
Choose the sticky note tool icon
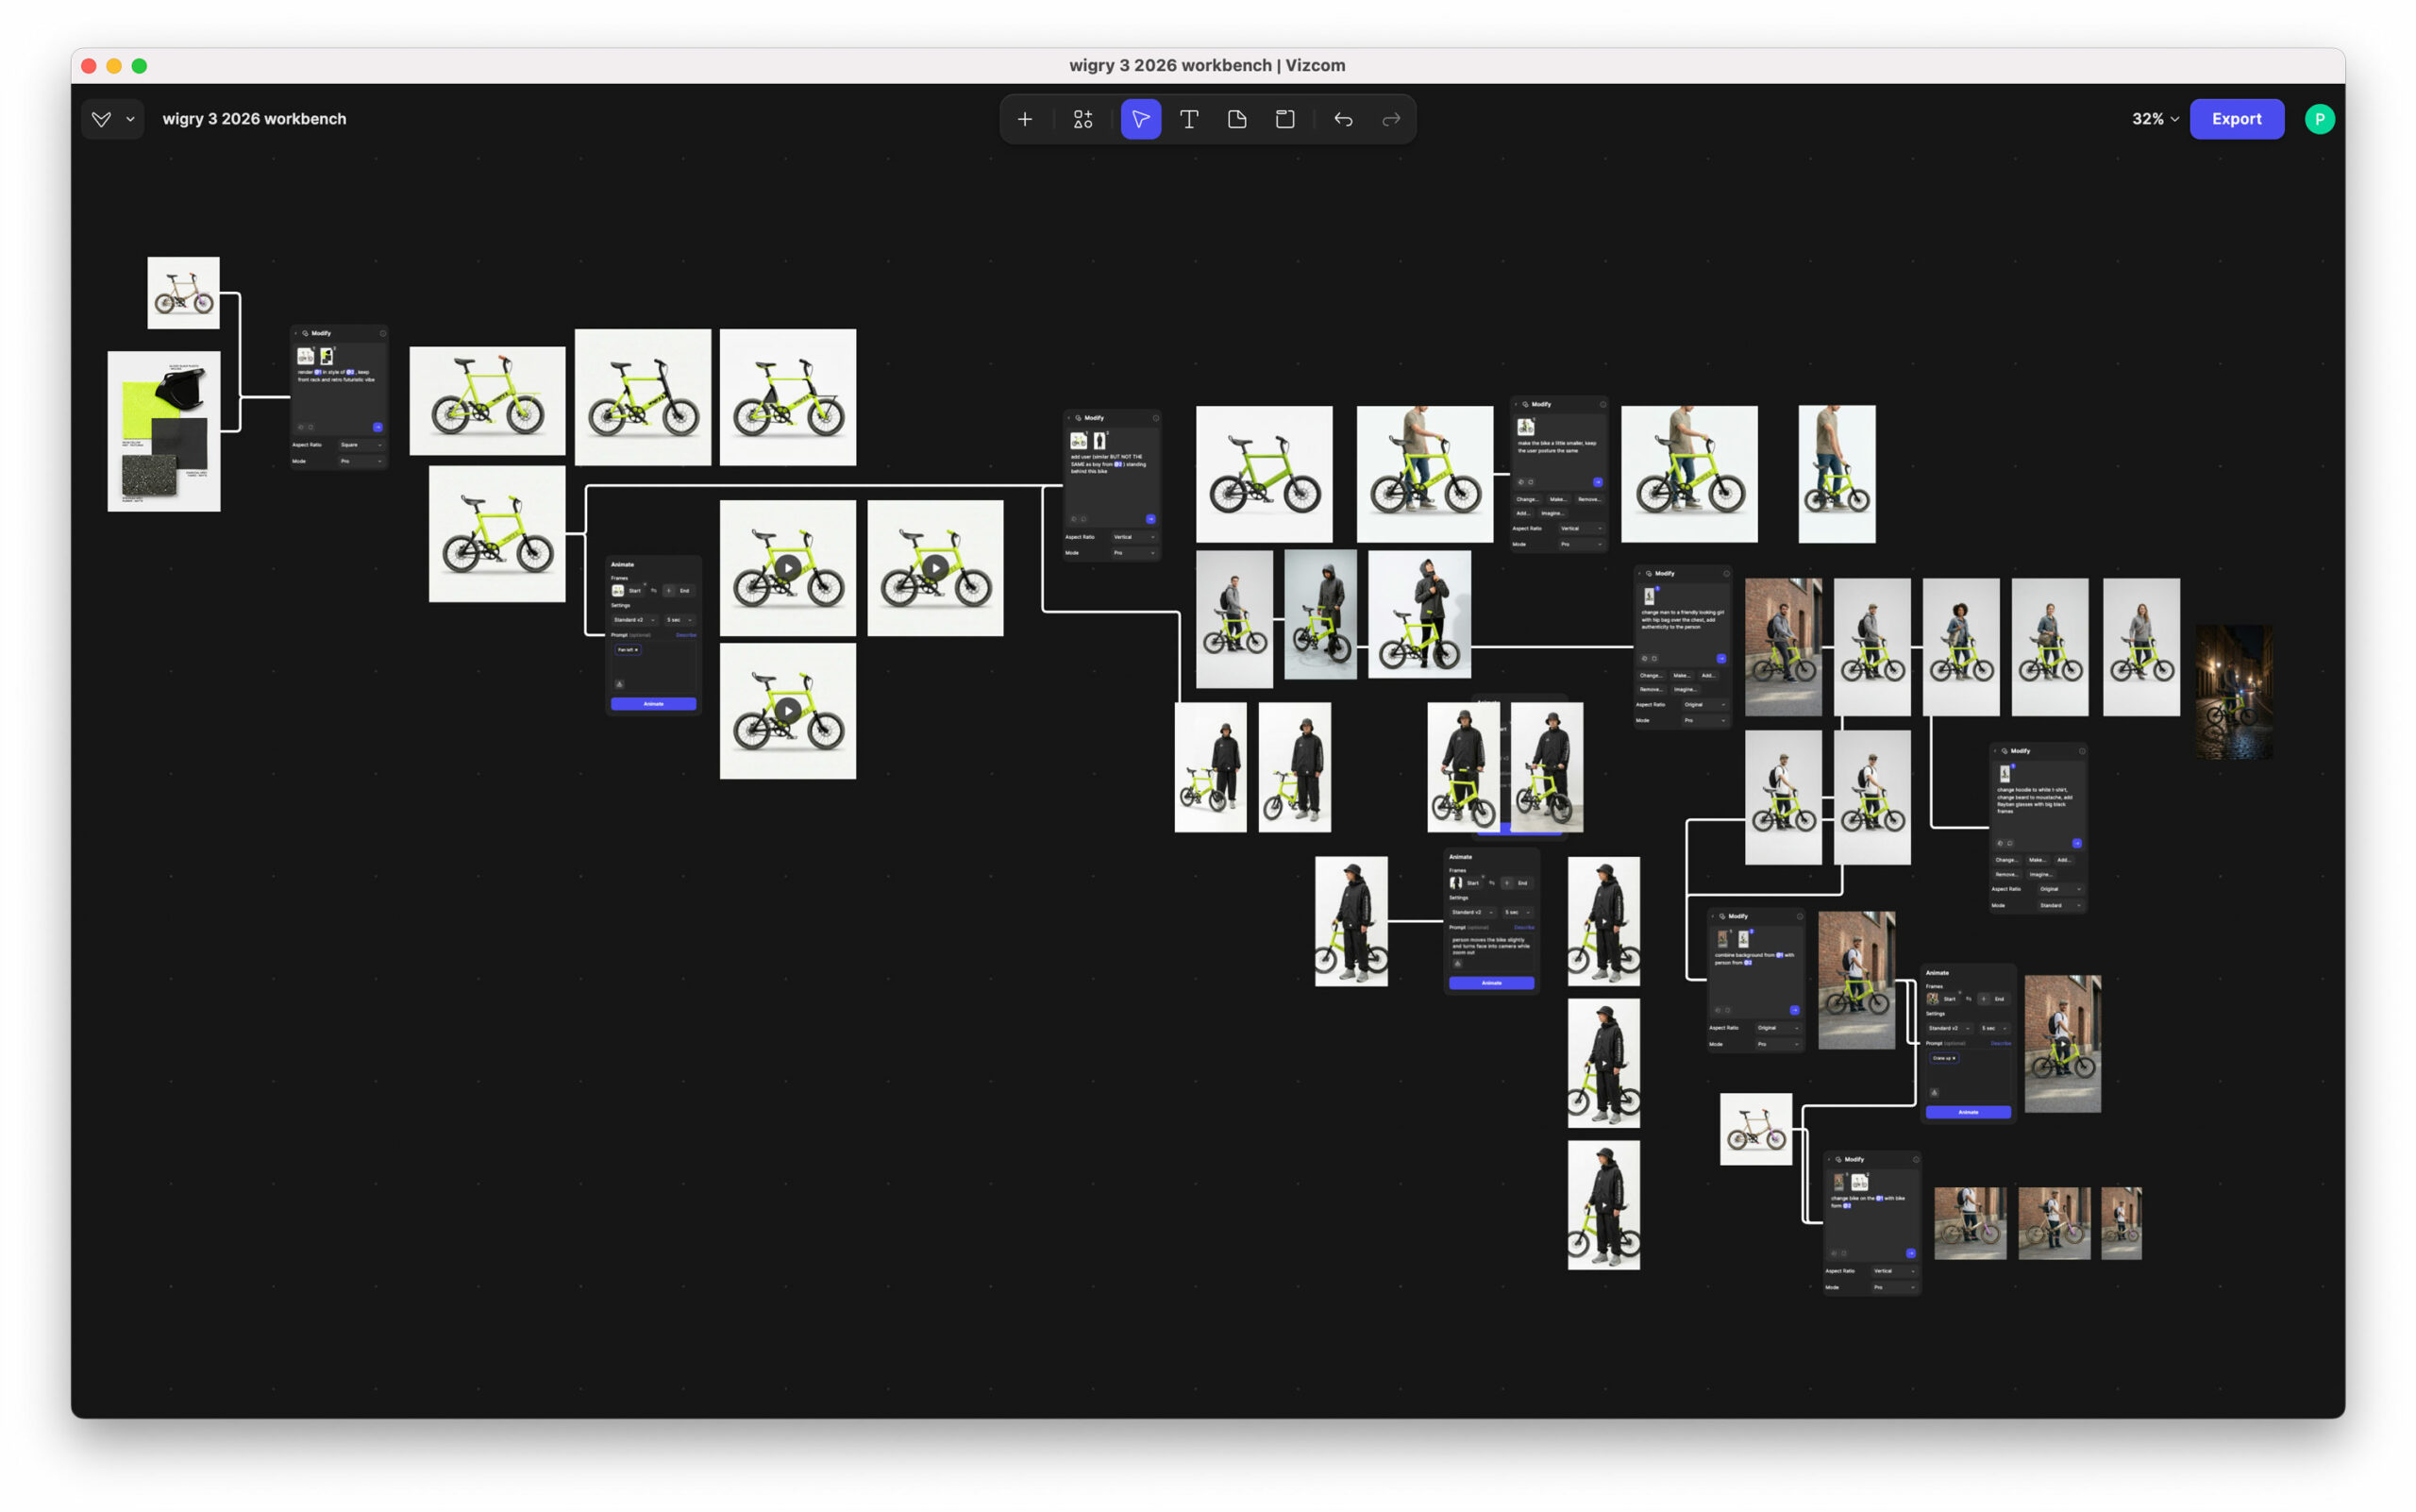tap(1236, 119)
